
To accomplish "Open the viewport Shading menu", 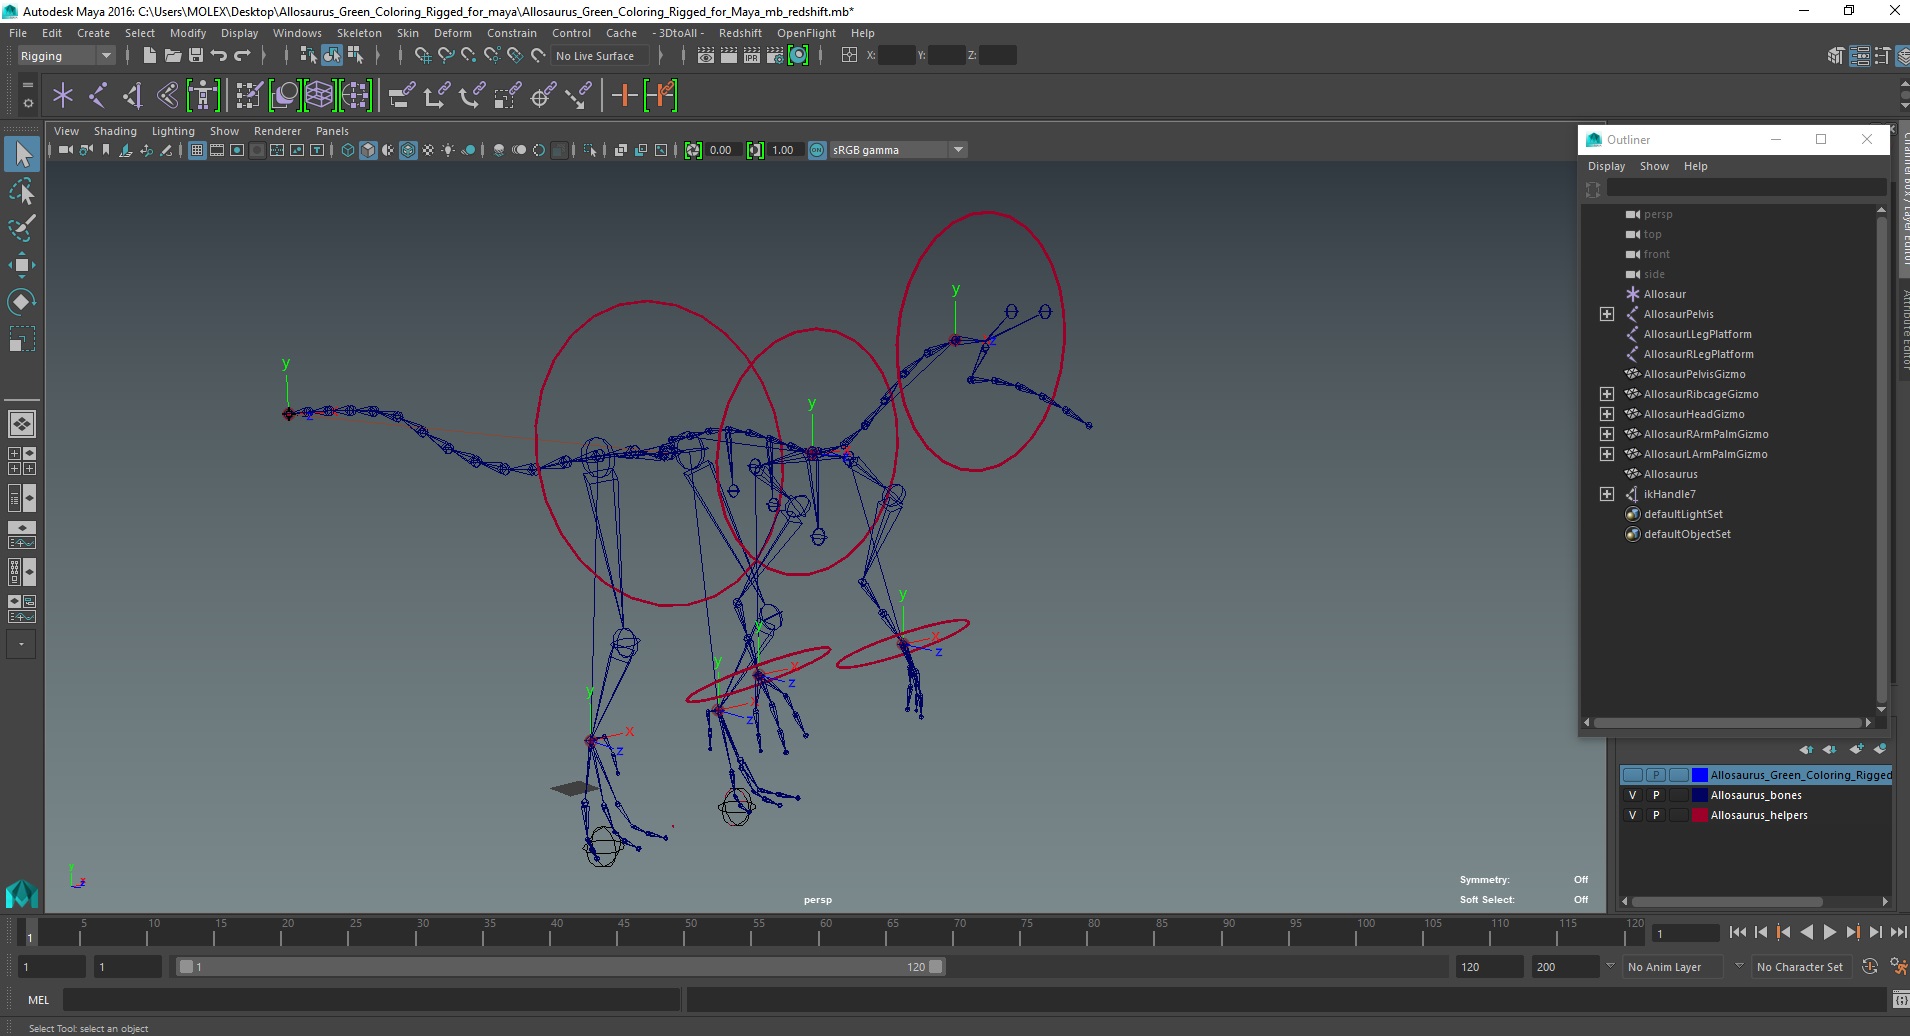I will click(115, 131).
